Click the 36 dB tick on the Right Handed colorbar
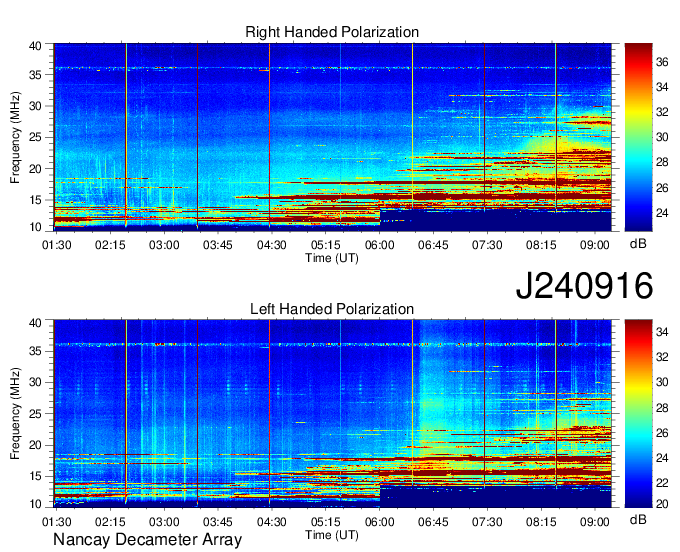This screenshot has width=680, height=552. [x=662, y=62]
